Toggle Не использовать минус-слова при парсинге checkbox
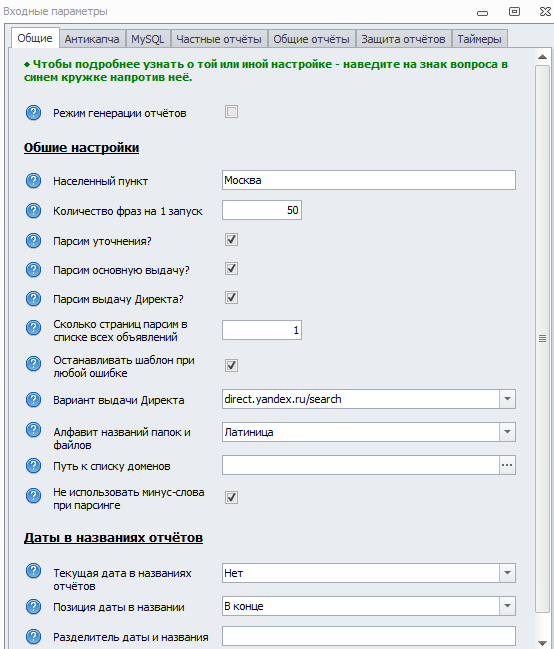 (x=231, y=498)
